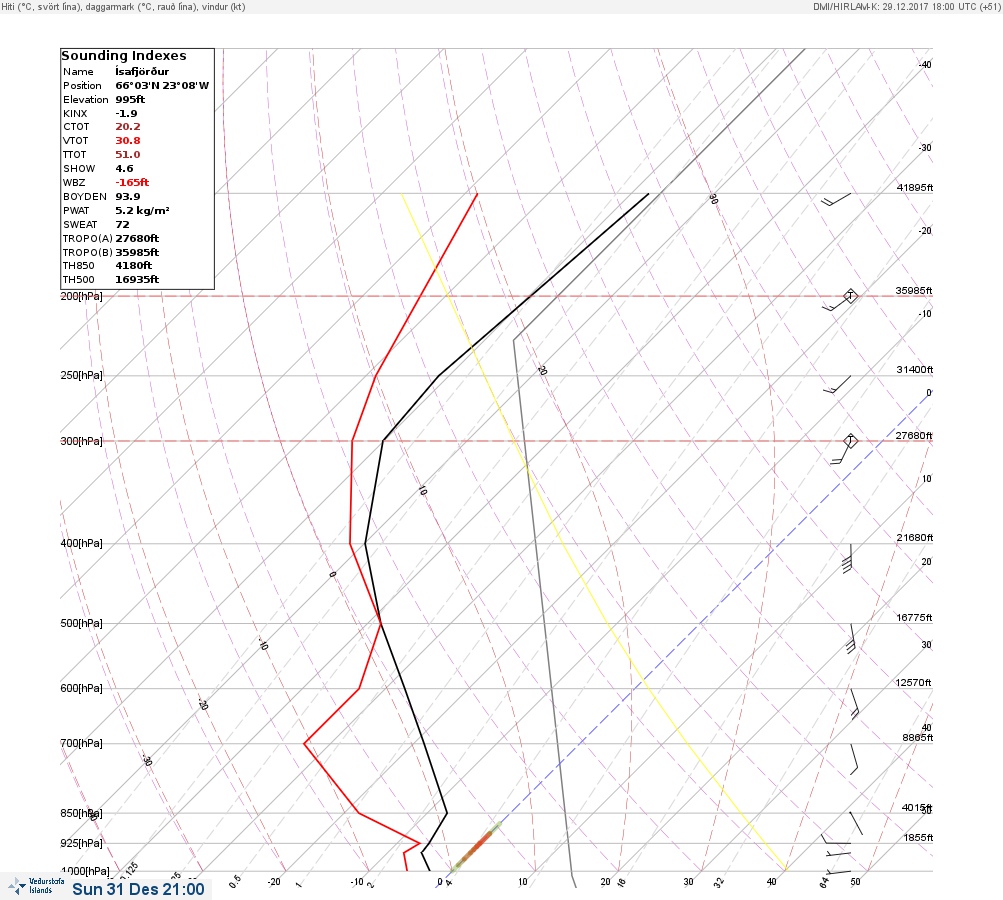Click the "300[hPa]" pressure label
This screenshot has height=900, width=1003.
tap(81, 441)
